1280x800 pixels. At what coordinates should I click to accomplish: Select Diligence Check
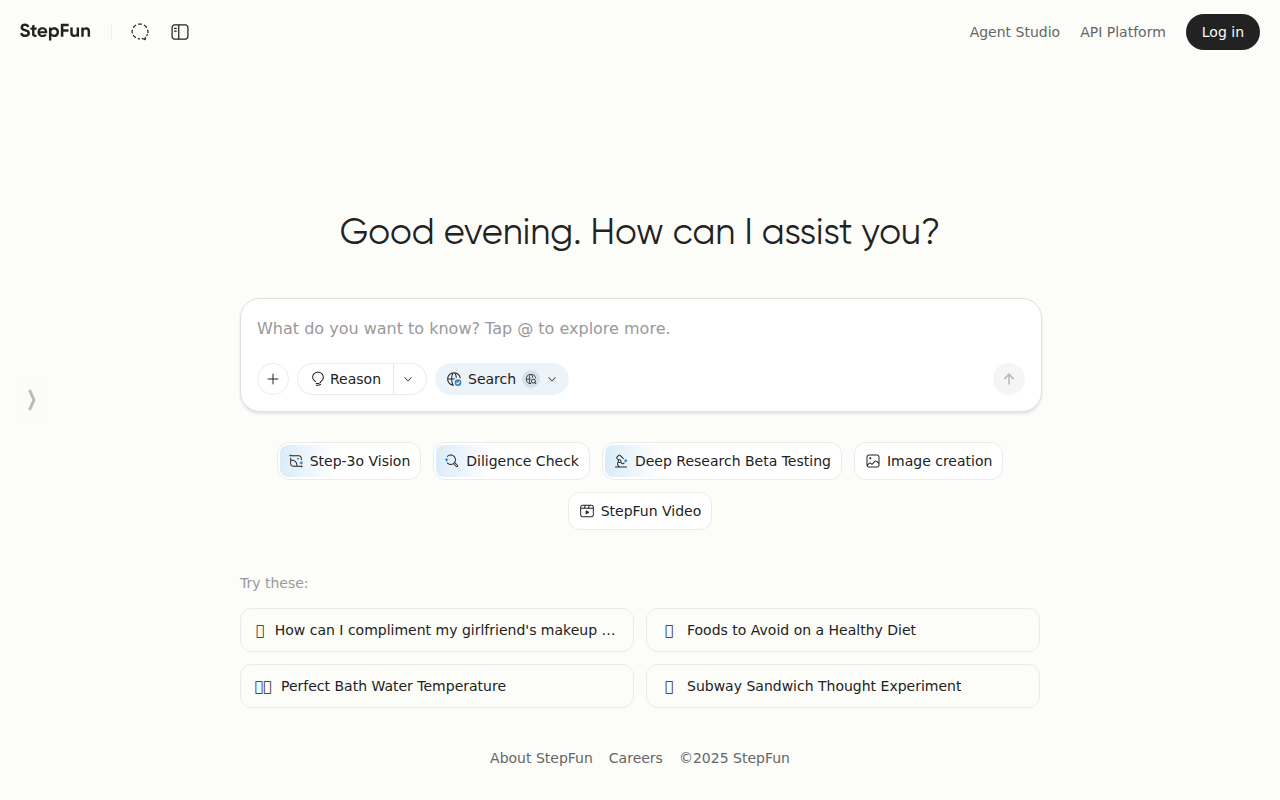click(x=512, y=461)
